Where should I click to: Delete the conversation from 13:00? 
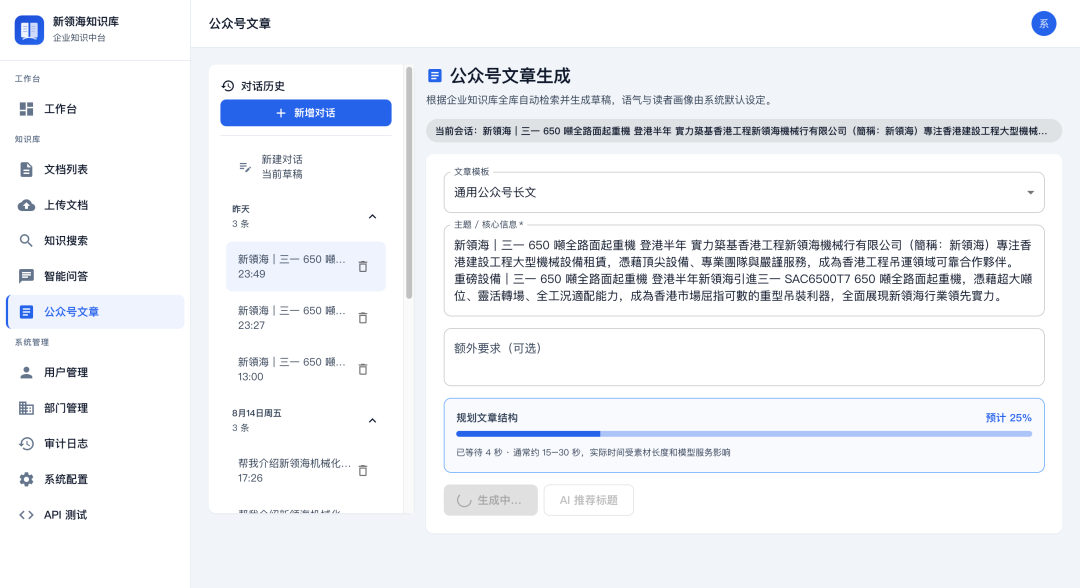(x=363, y=370)
